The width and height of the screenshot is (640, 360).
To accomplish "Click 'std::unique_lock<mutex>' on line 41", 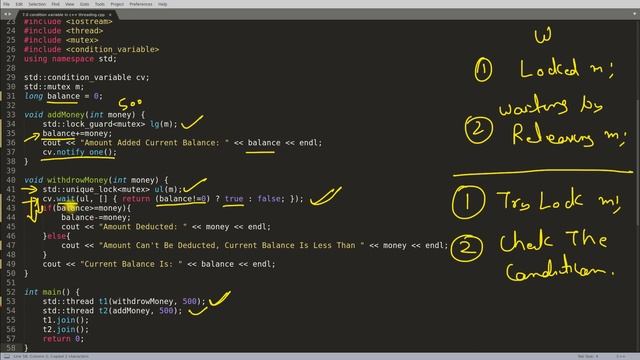I will [x=96, y=189].
